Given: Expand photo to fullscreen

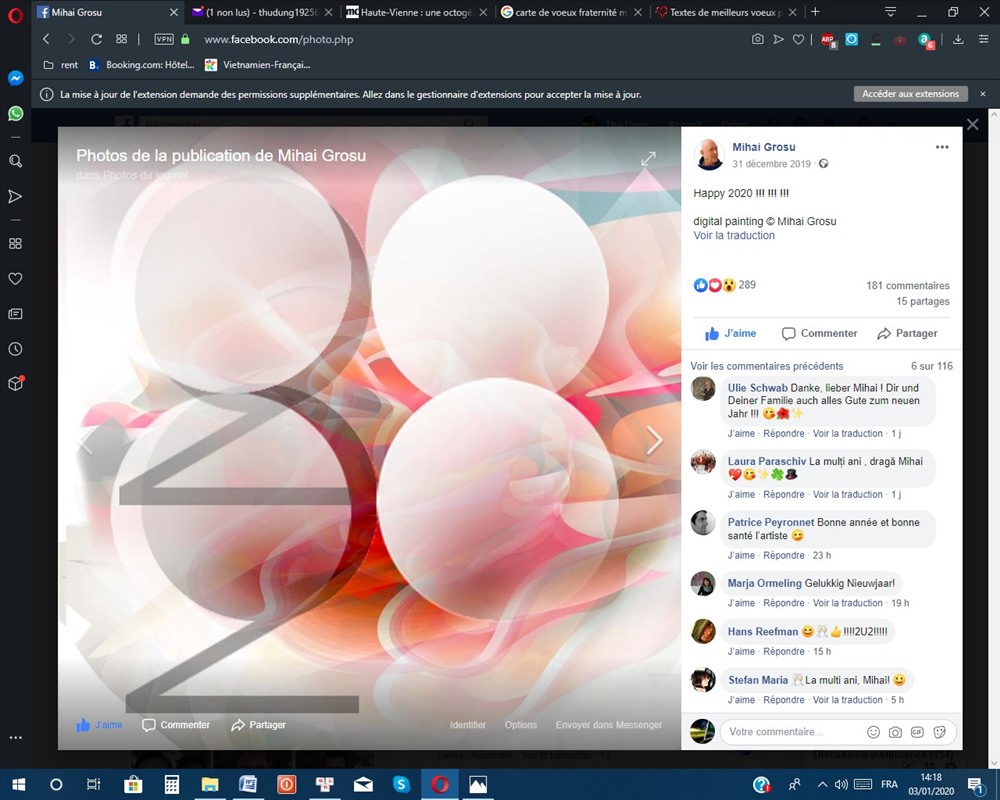Looking at the screenshot, I should pyautogui.click(x=648, y=159).
